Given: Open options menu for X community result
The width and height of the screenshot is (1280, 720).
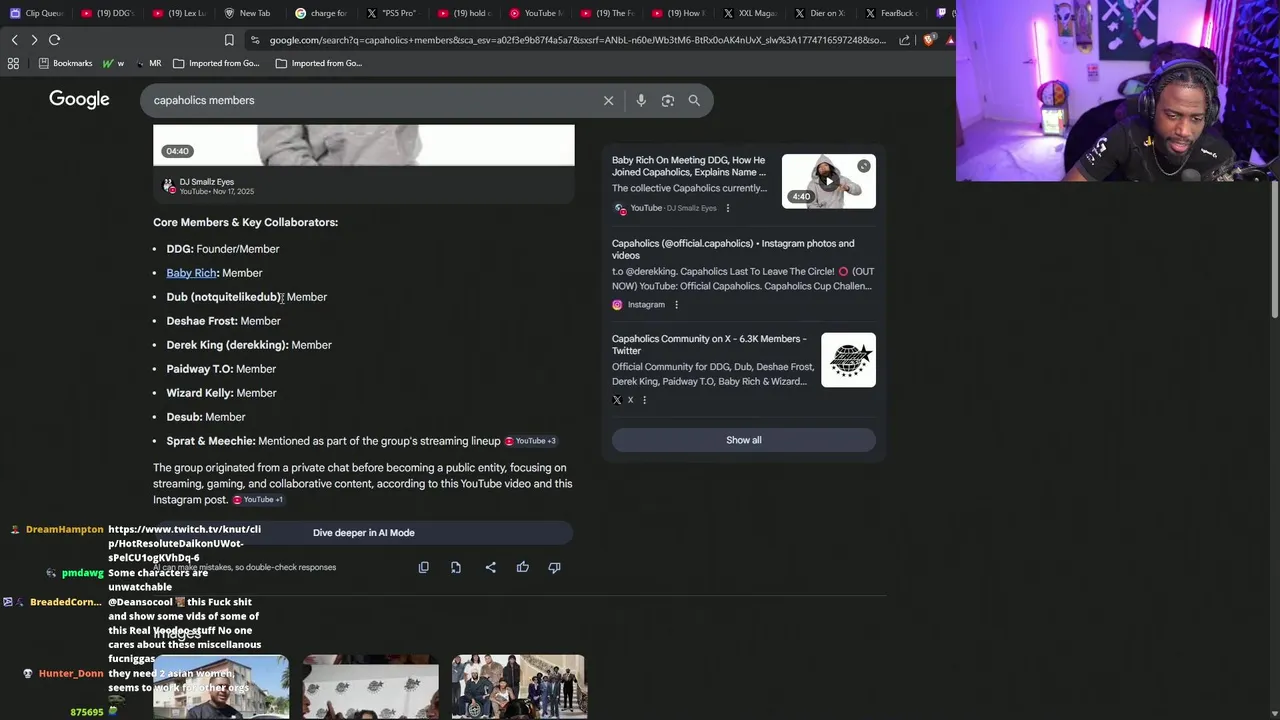Looking at the screenshot, I should click(x=644, y=400).
